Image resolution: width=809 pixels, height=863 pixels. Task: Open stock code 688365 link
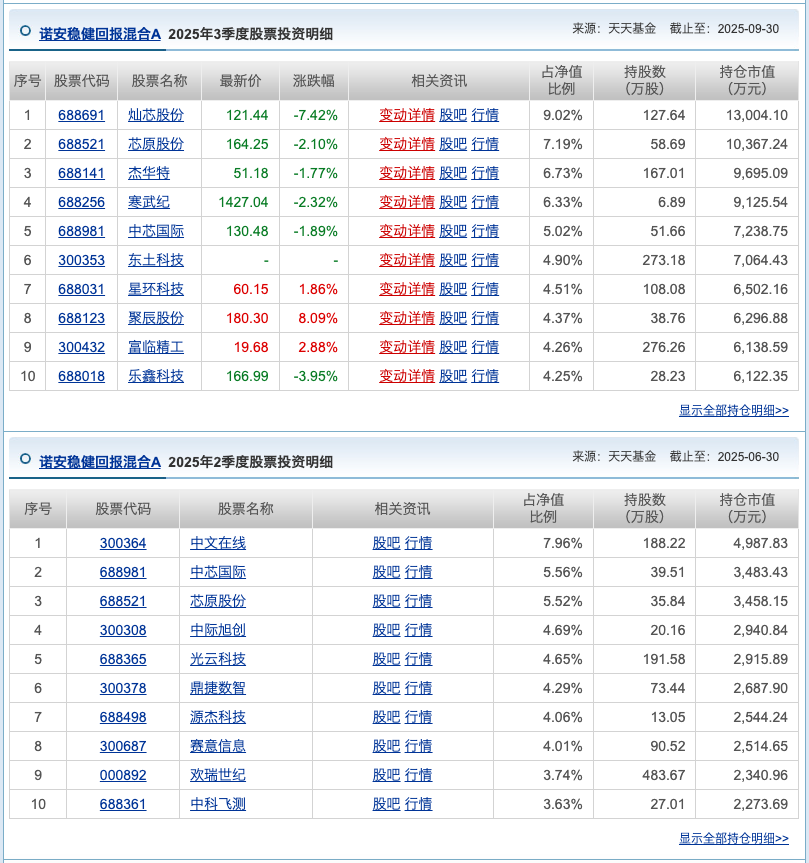(x=123, y=659)
